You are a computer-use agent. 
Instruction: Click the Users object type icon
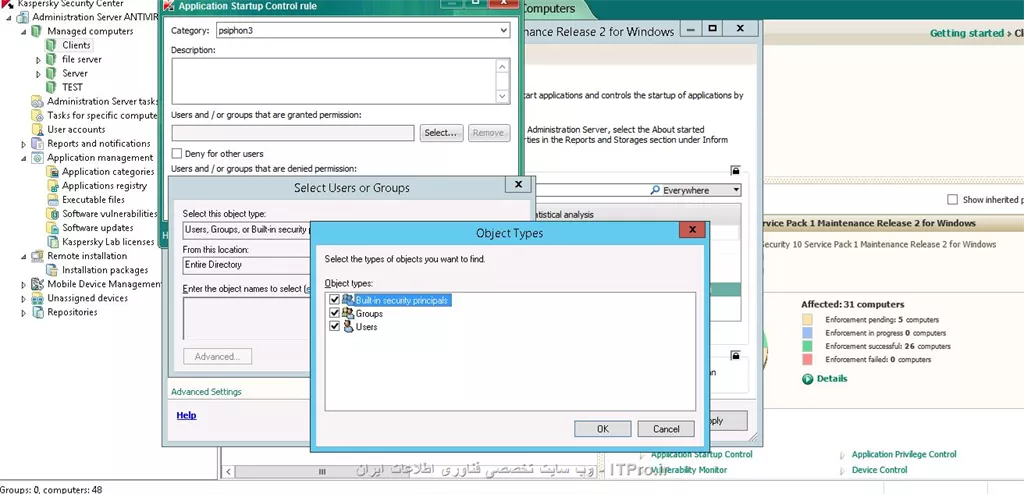348,326
